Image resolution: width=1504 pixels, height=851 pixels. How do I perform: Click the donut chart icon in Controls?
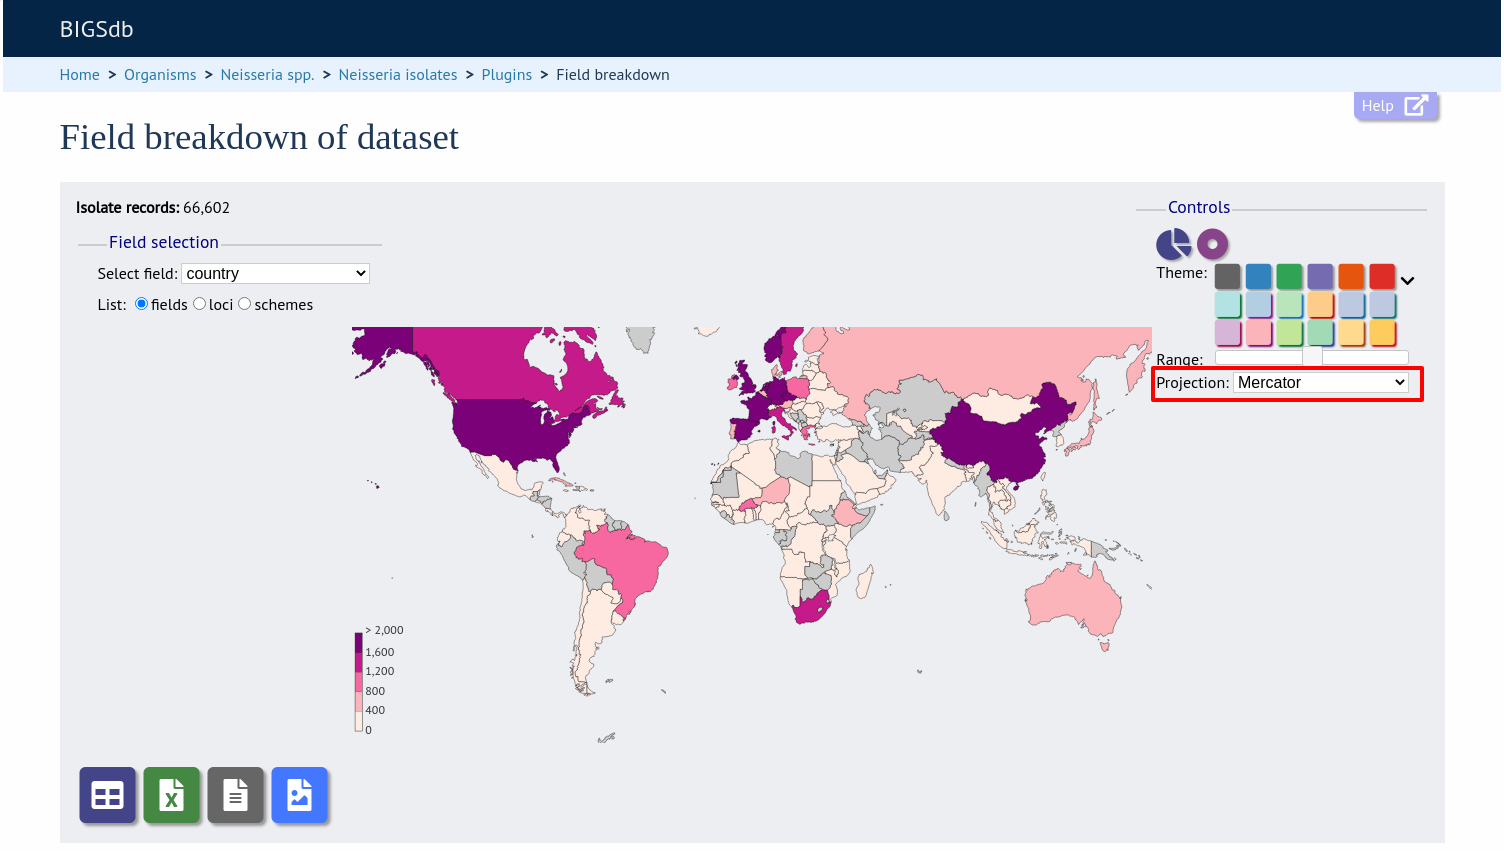point(1212,244)
